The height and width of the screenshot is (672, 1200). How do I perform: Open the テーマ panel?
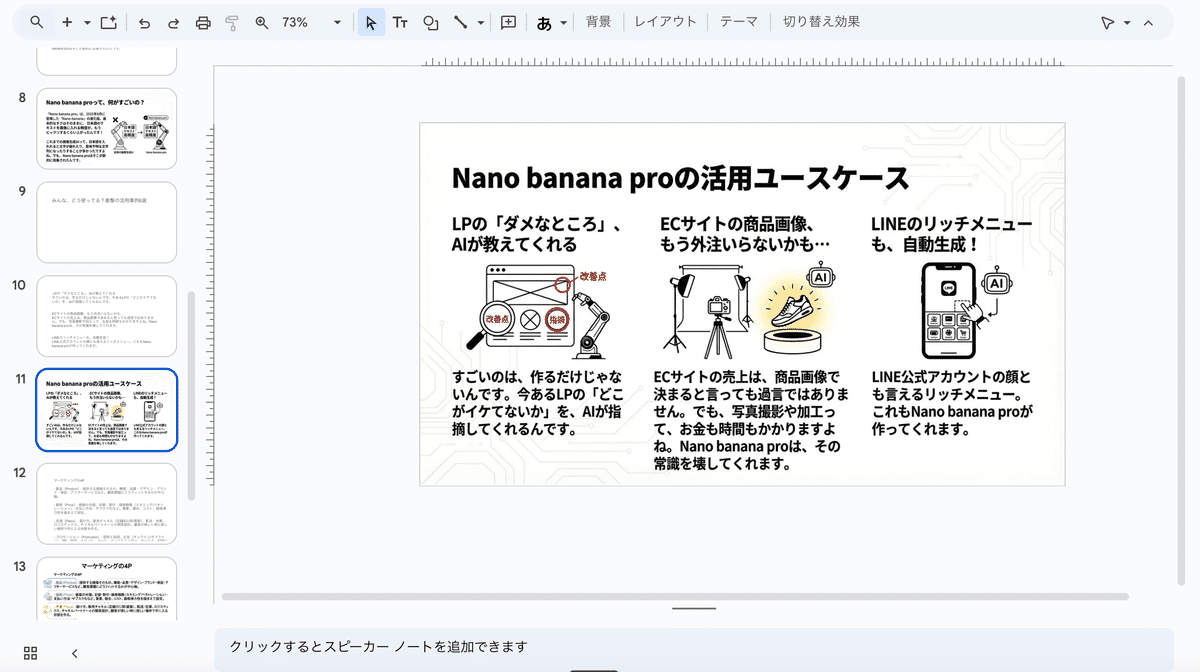[x=739, y=22]
